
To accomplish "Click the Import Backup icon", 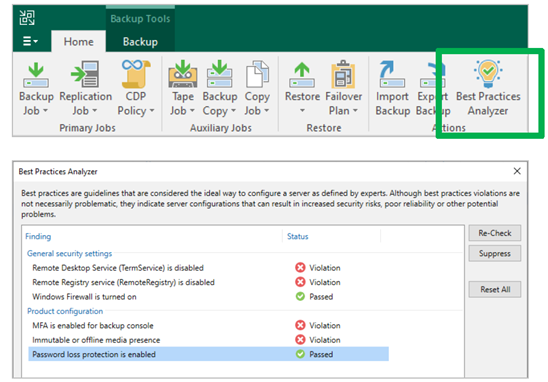I will click(392, 74).
